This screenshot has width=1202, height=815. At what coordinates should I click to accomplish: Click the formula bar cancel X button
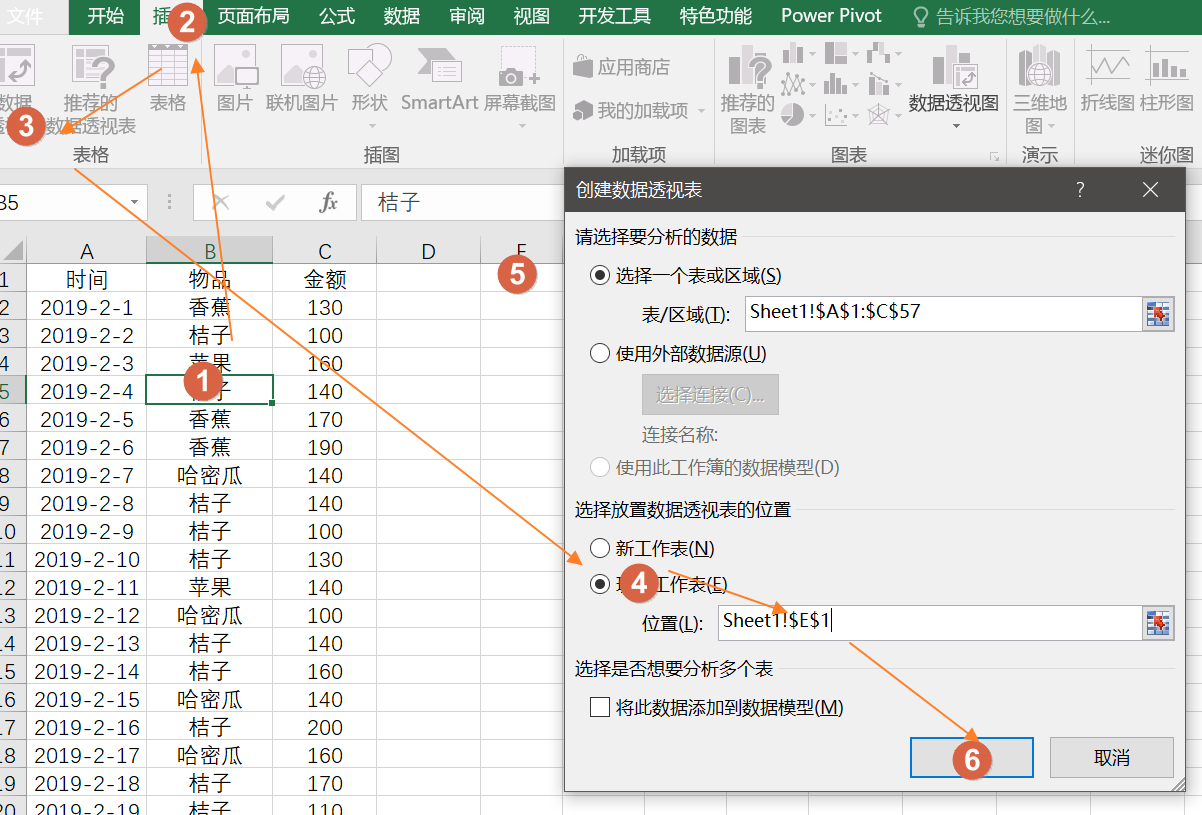221,203
